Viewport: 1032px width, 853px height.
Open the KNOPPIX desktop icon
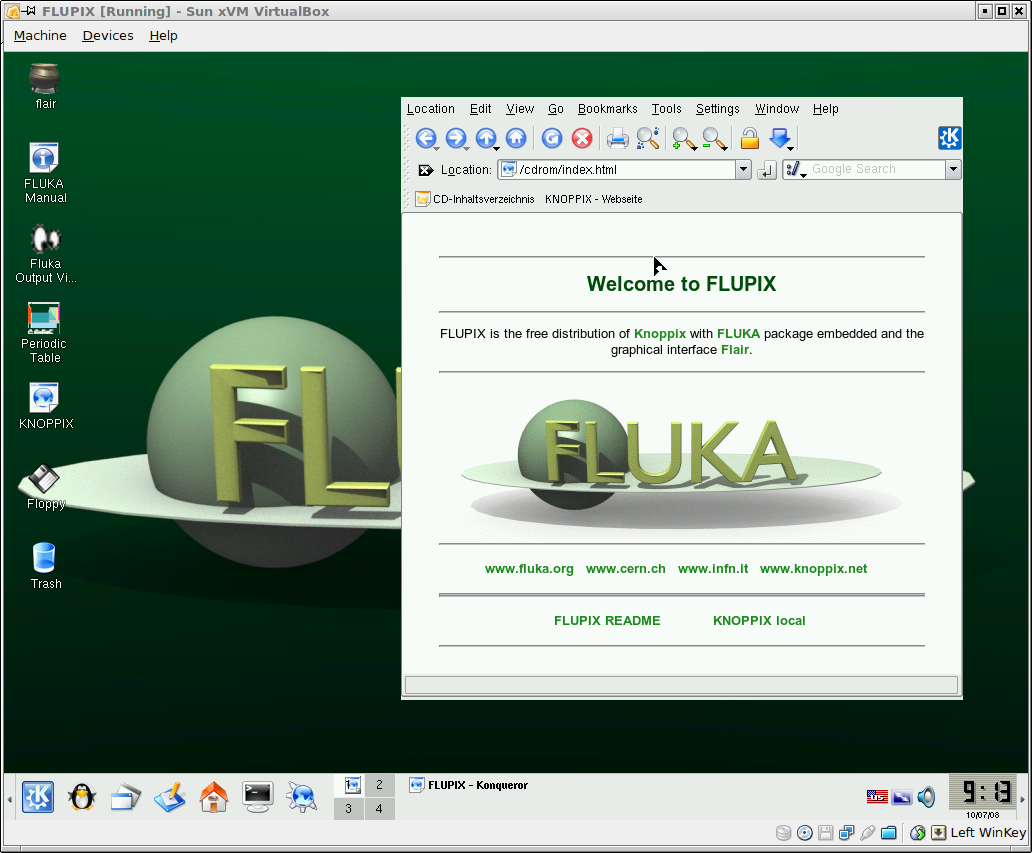coord(45,406)
